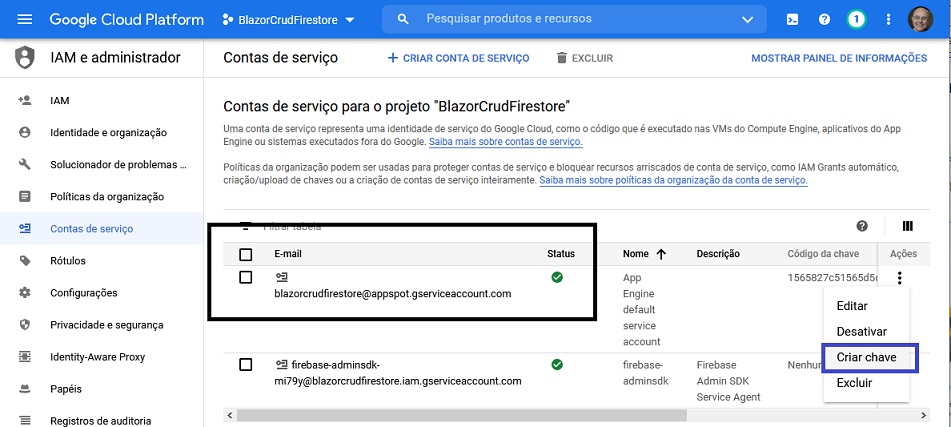The width and height of the screenshot is (951, 427).
Task: Click the green status check for appspot account
Action: [x=557, y=277]
